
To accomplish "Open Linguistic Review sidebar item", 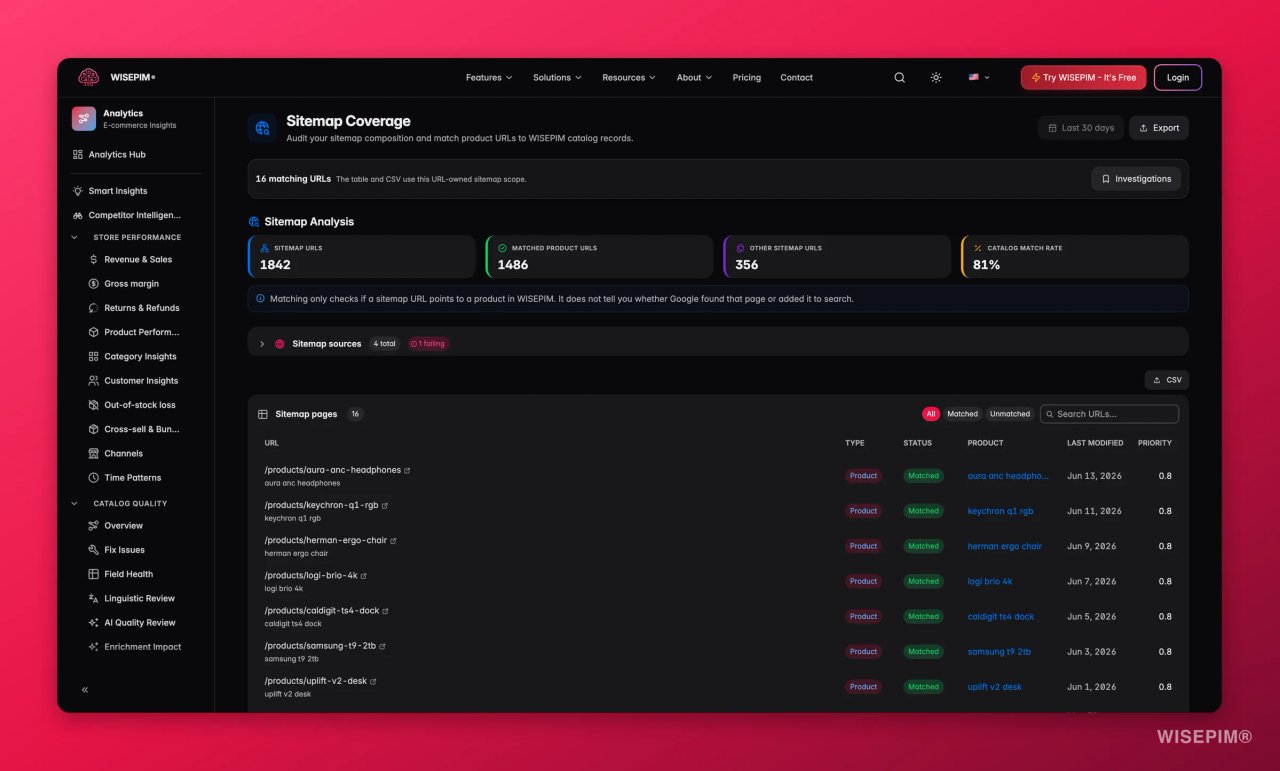I will (x=132, y=598).
